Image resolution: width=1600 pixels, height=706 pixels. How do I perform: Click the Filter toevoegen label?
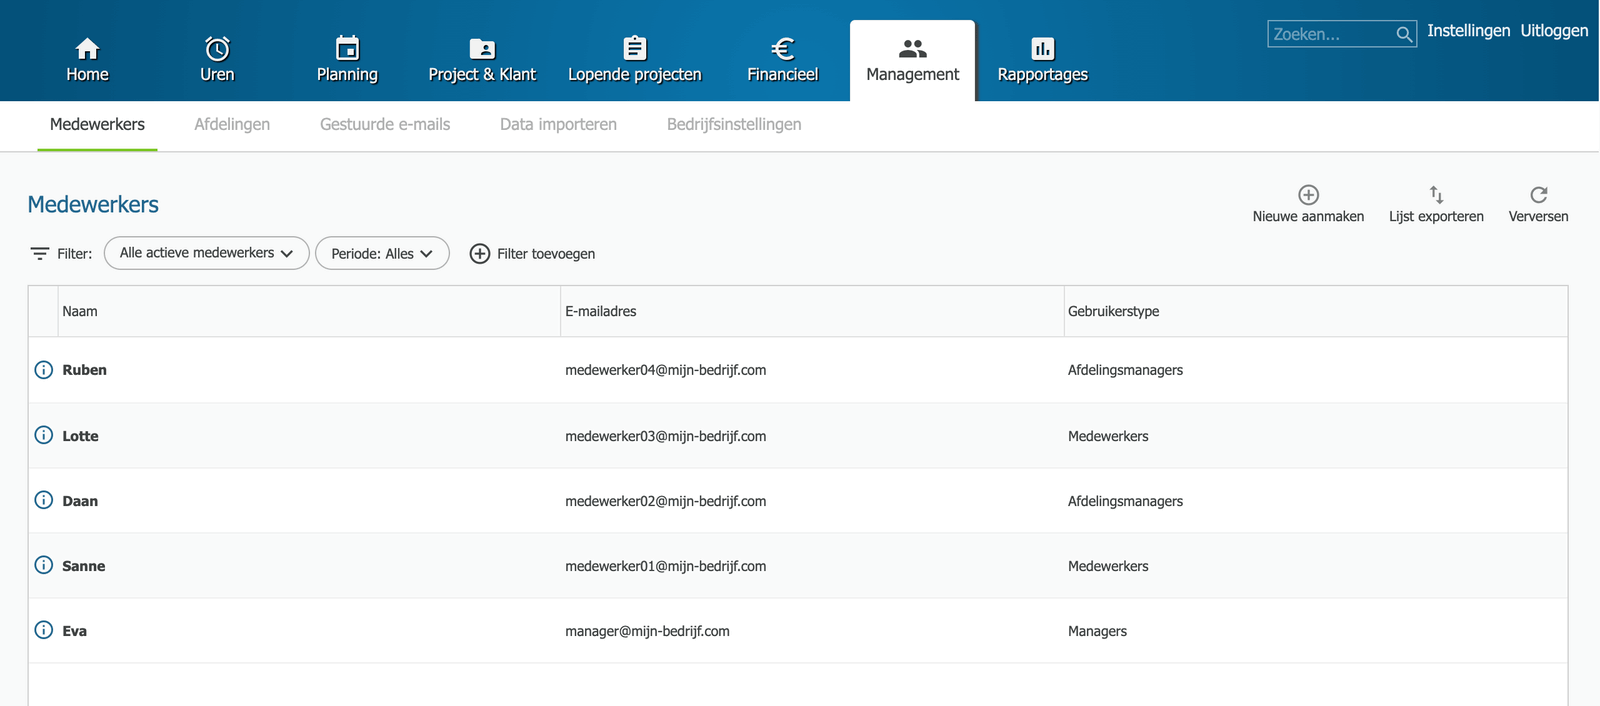(546, 254)
